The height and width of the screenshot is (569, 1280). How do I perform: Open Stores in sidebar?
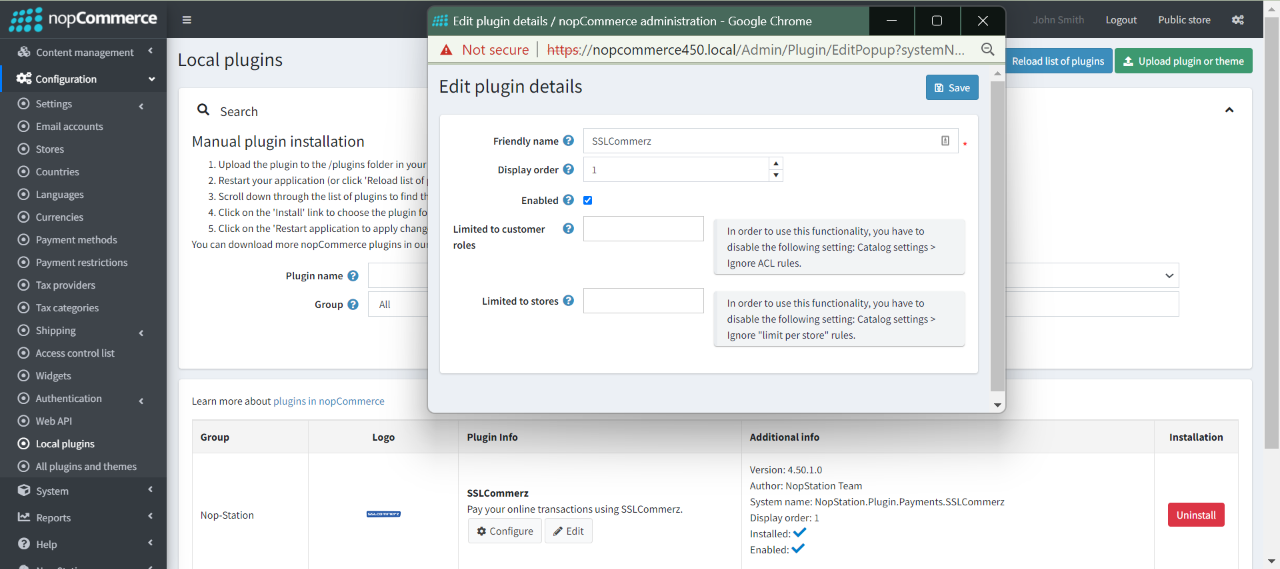(x=49, y=149)
